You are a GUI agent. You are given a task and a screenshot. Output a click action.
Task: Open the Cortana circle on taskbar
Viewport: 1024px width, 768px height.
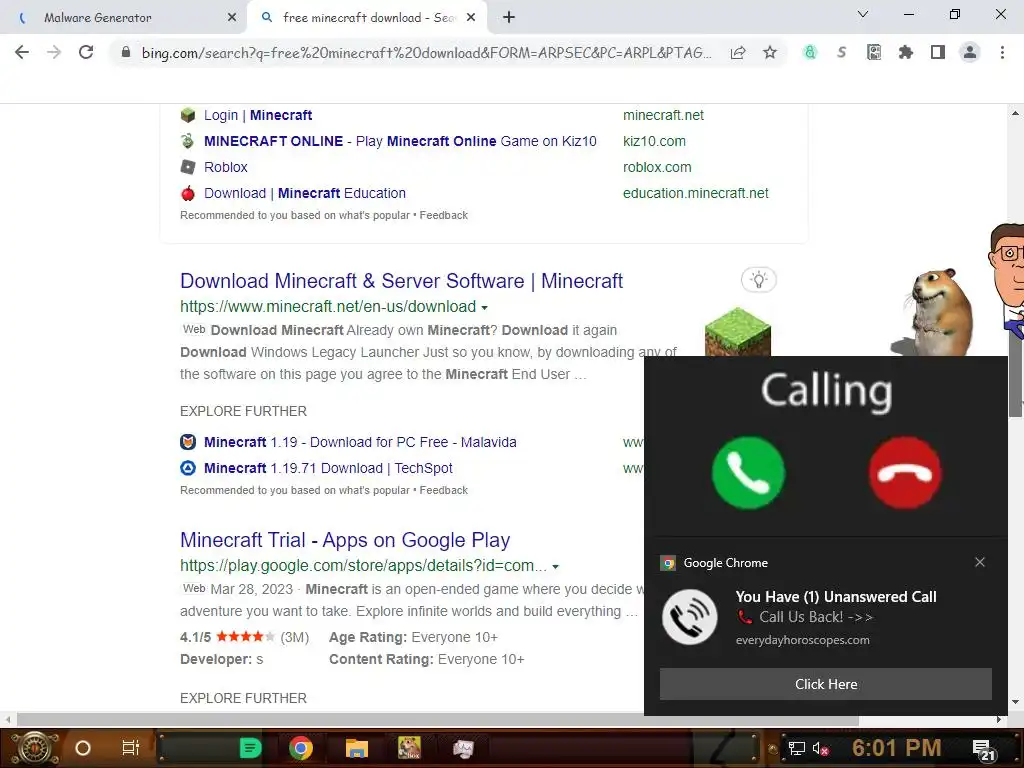pyautogui.click(x=83, y=748)
